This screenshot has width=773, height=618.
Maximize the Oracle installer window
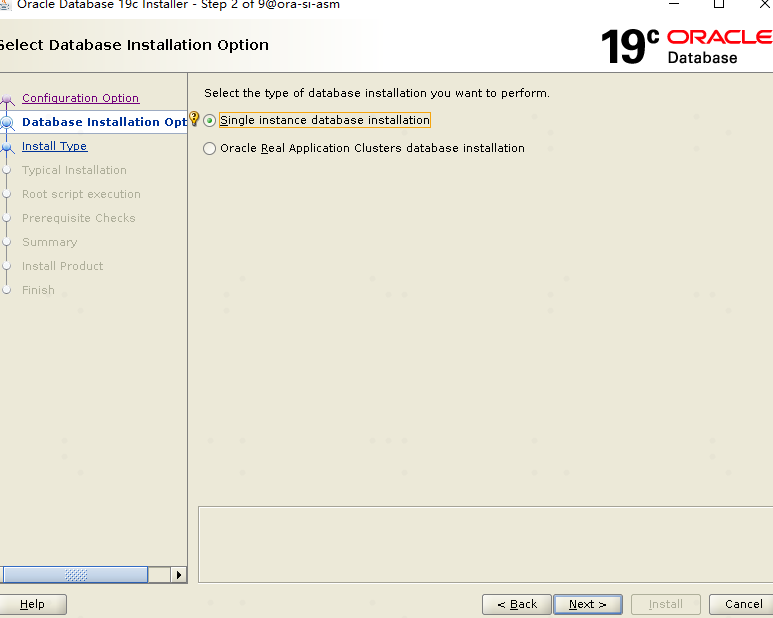click(719, 4)
